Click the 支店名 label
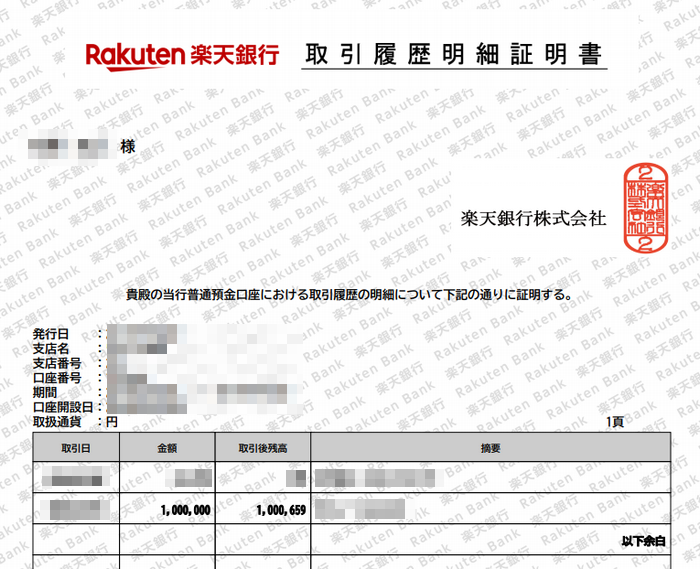This screenshot has height=569, width=700. [x=51, y=349]
